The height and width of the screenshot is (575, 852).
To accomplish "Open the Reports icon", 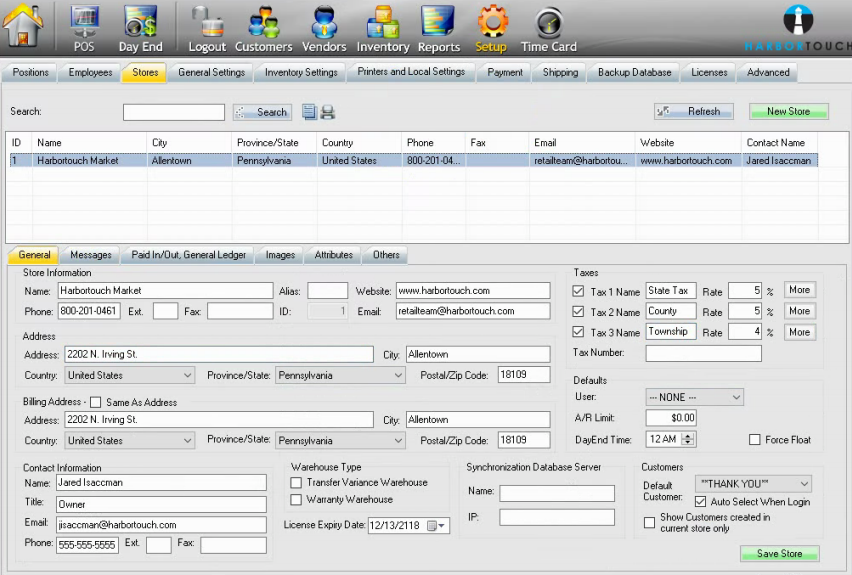I will [438, 24].
